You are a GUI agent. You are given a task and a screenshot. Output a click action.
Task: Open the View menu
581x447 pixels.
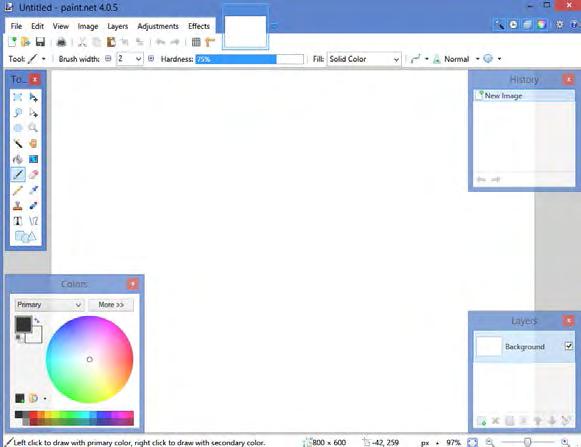60,26
